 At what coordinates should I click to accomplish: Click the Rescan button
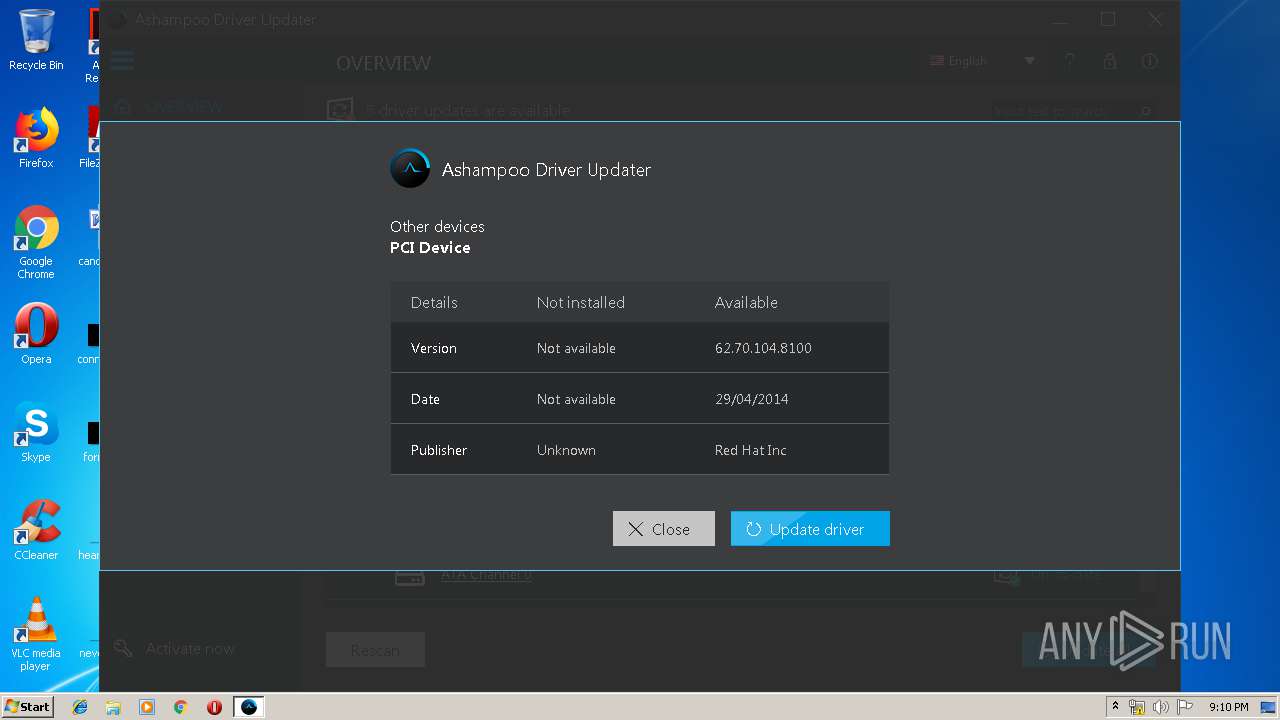375,650
